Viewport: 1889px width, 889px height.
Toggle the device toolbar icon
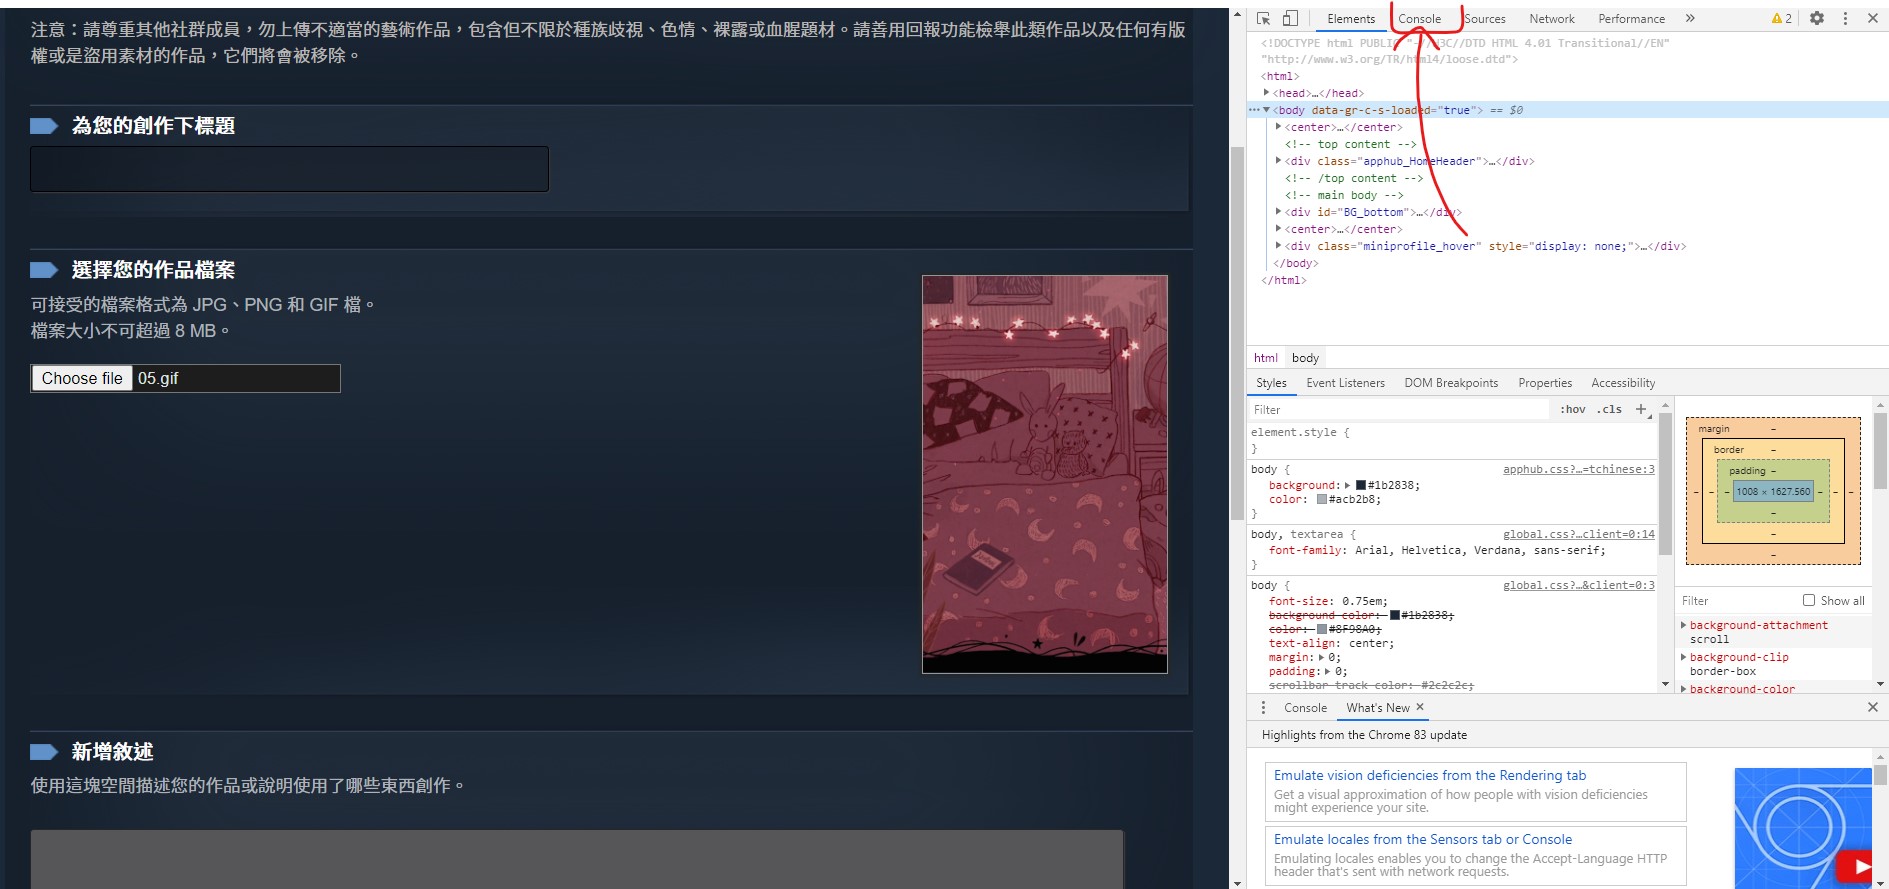(1290, 18)
